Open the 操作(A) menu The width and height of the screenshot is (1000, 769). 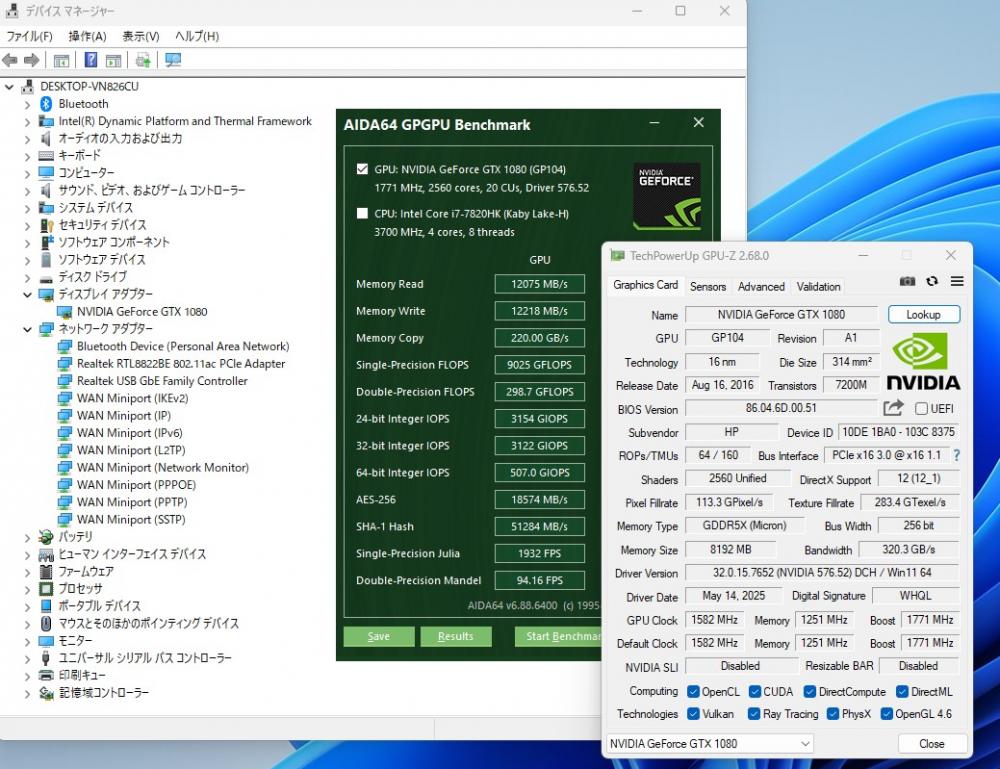click(x=87, y=36)
